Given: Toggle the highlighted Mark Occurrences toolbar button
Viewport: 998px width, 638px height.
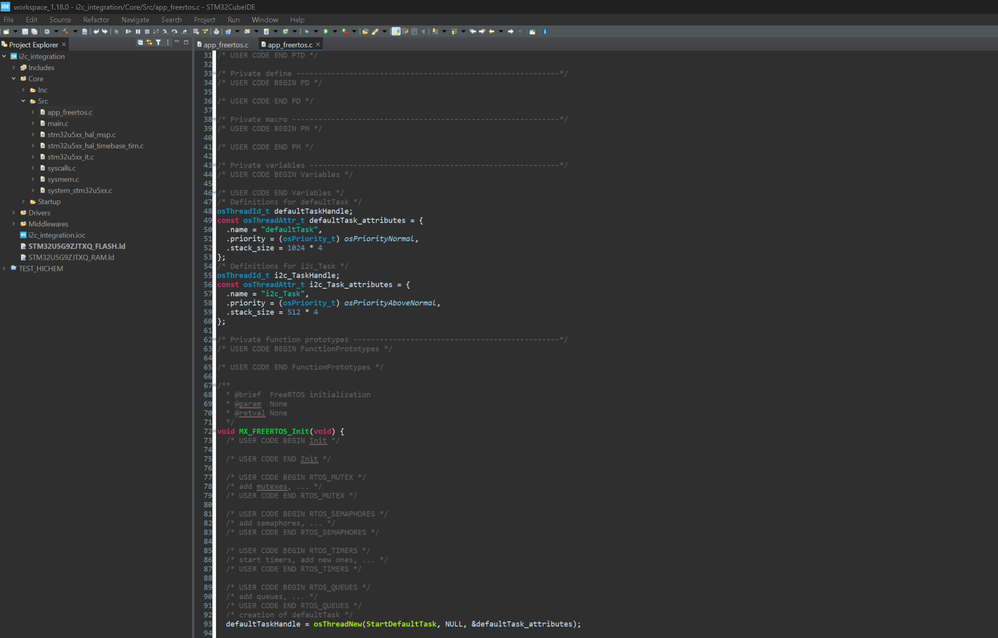Looking at the screenshot, I should [396, 32].
